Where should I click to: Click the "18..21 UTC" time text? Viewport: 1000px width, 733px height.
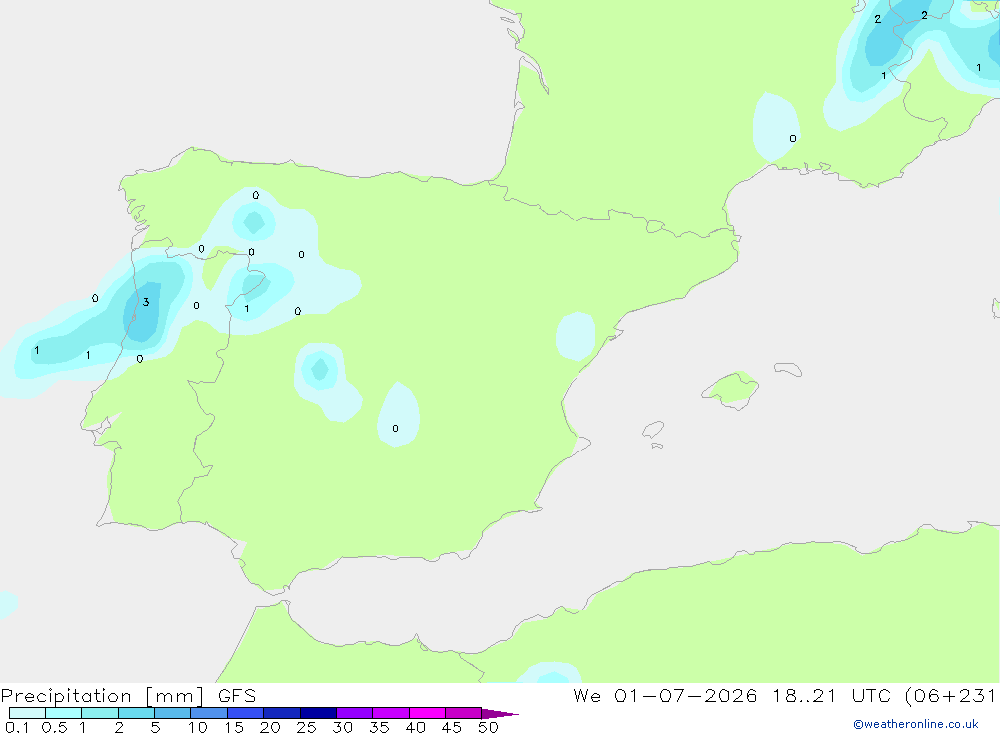click(832, 696)
